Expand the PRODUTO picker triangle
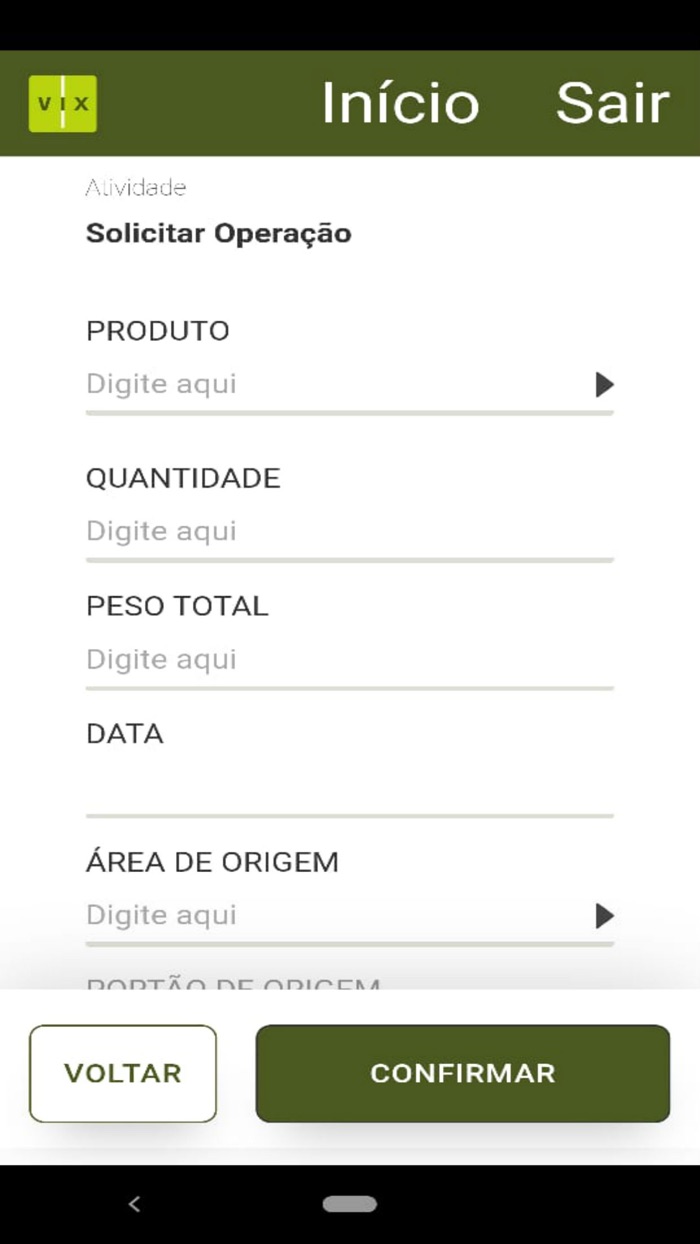 pos(606,384)
